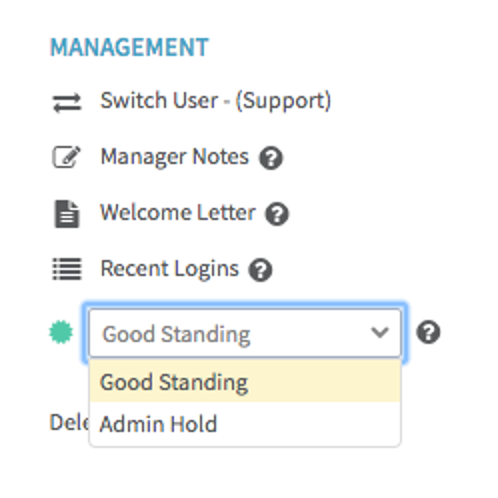This screenshot has height=498, width=498.
Task: View the Recent Logins link
Action: click(x=170, y=269)
